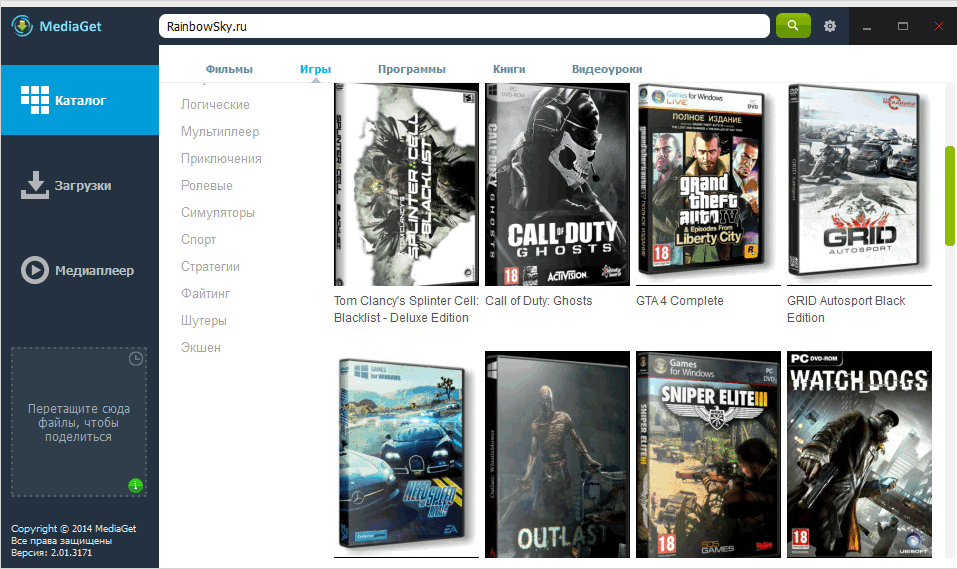This screenshot has width=958, height=569.
Task: Click the search field containing RainbowSky.ru
Action: pos(464,26)
